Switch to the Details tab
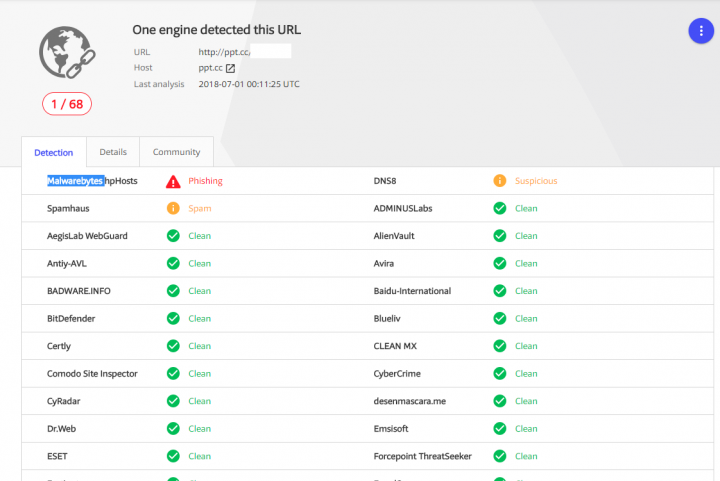This screenshot has height=481, width=720. (113, 152)
